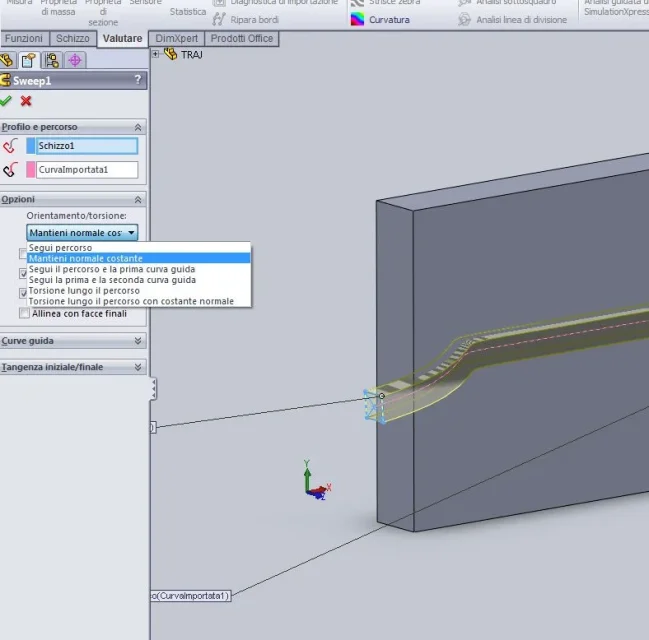
Task: Choose Segui percorso from the list
Action: tap(139, 248)
